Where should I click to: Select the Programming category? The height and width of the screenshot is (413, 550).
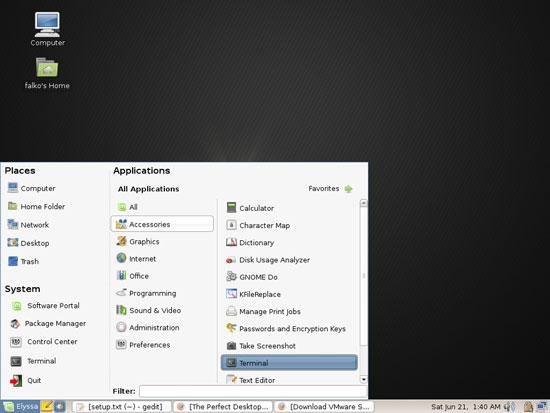[x=162, y=293]
